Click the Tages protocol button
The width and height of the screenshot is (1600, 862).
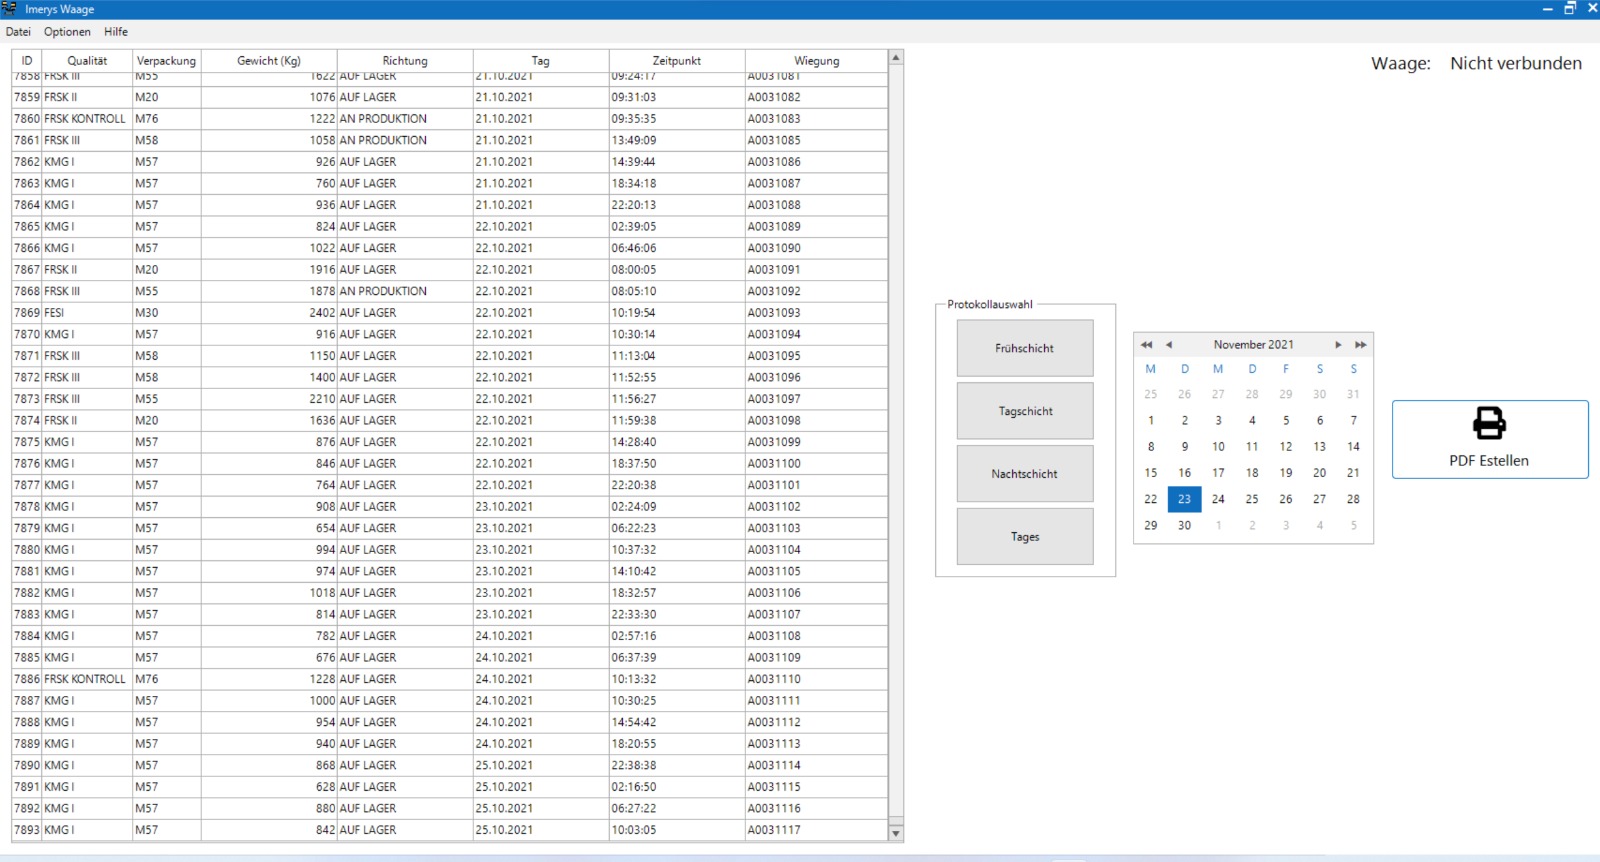click(x=1024, y=537)
